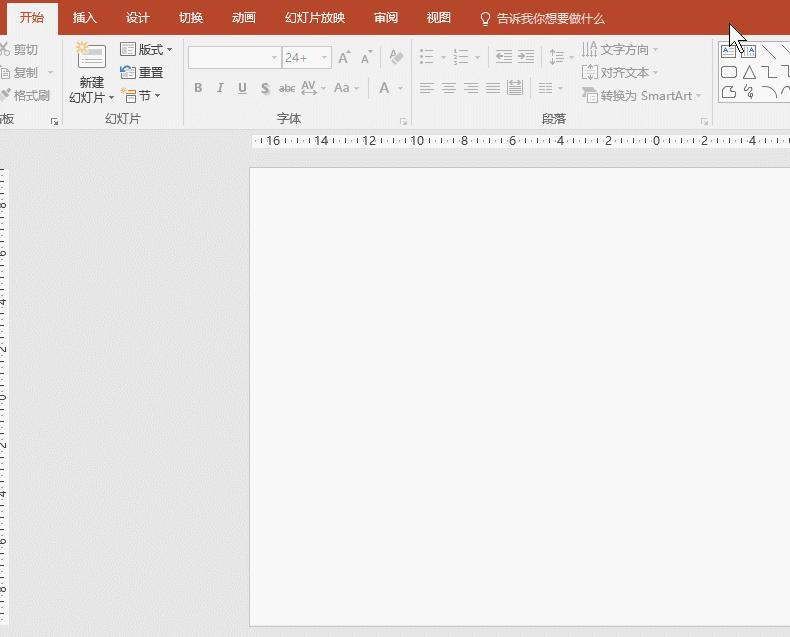Image resolution: width=790 pixels, height=637 pixels.
Task: Select the triangle shape in shapes gallery
Action: [749, 72]
